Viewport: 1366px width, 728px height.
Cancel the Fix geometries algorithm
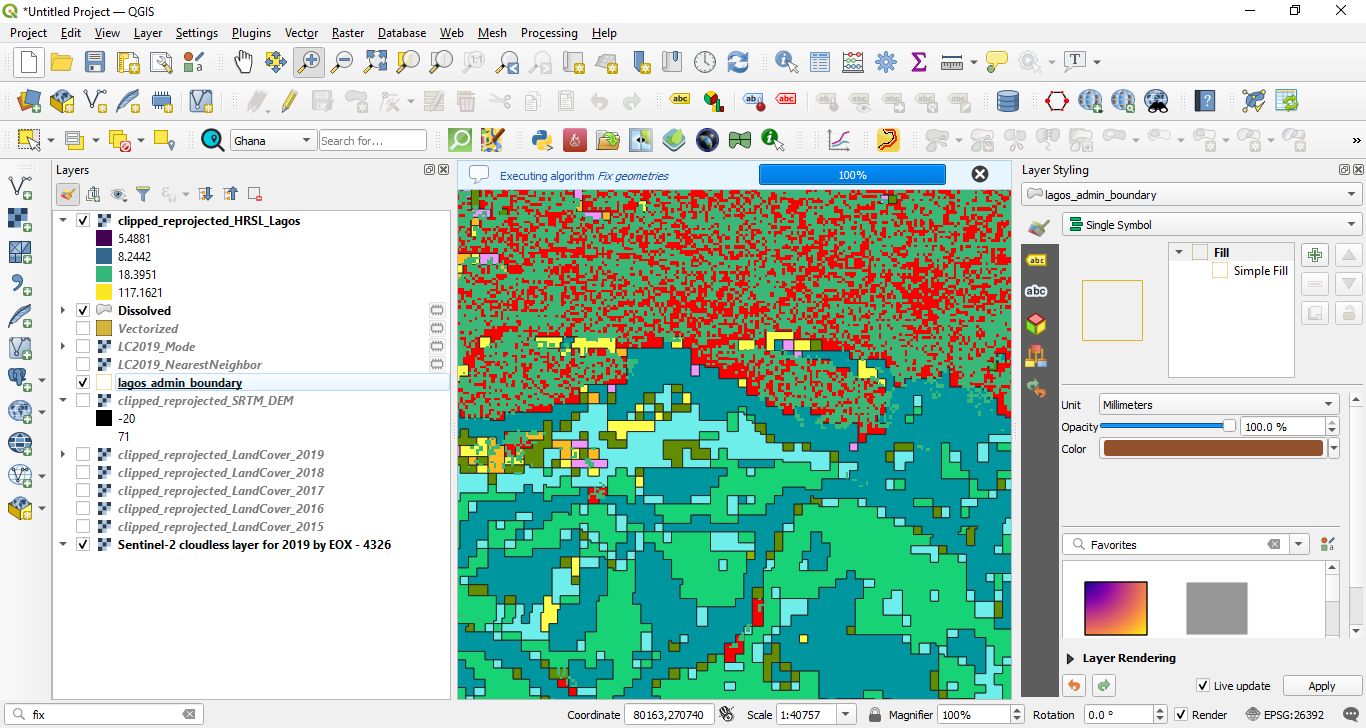click(x=980, y=174)
